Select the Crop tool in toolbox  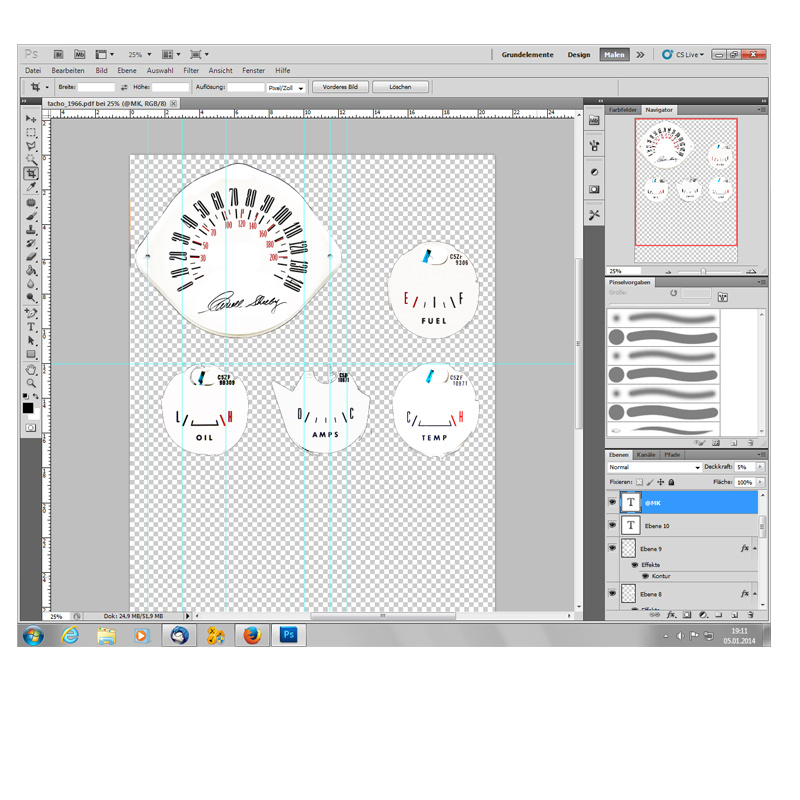[x=31, y=173]
